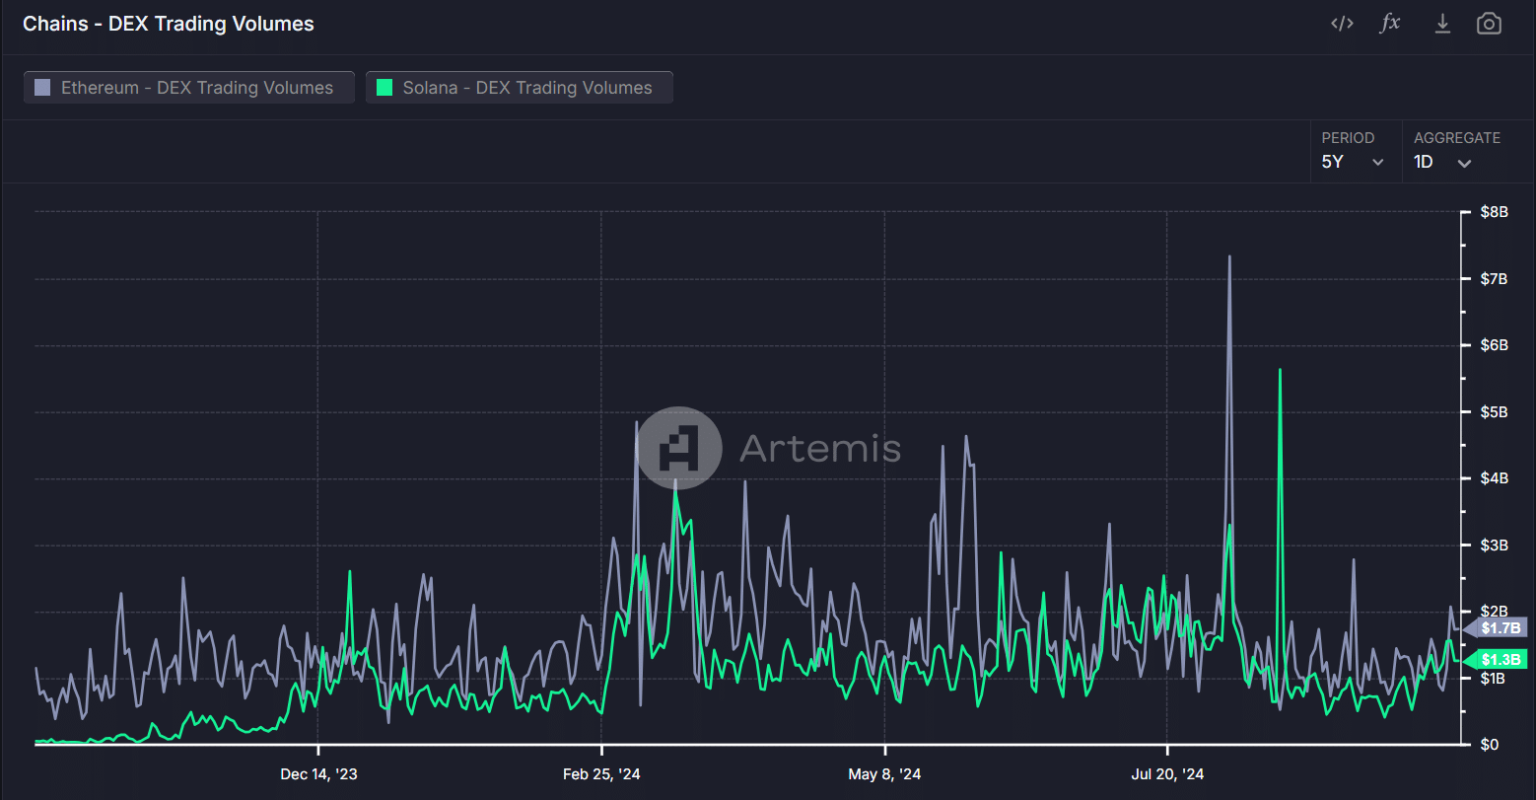Click the Feb 25, '24 axis label

[601, 774]
